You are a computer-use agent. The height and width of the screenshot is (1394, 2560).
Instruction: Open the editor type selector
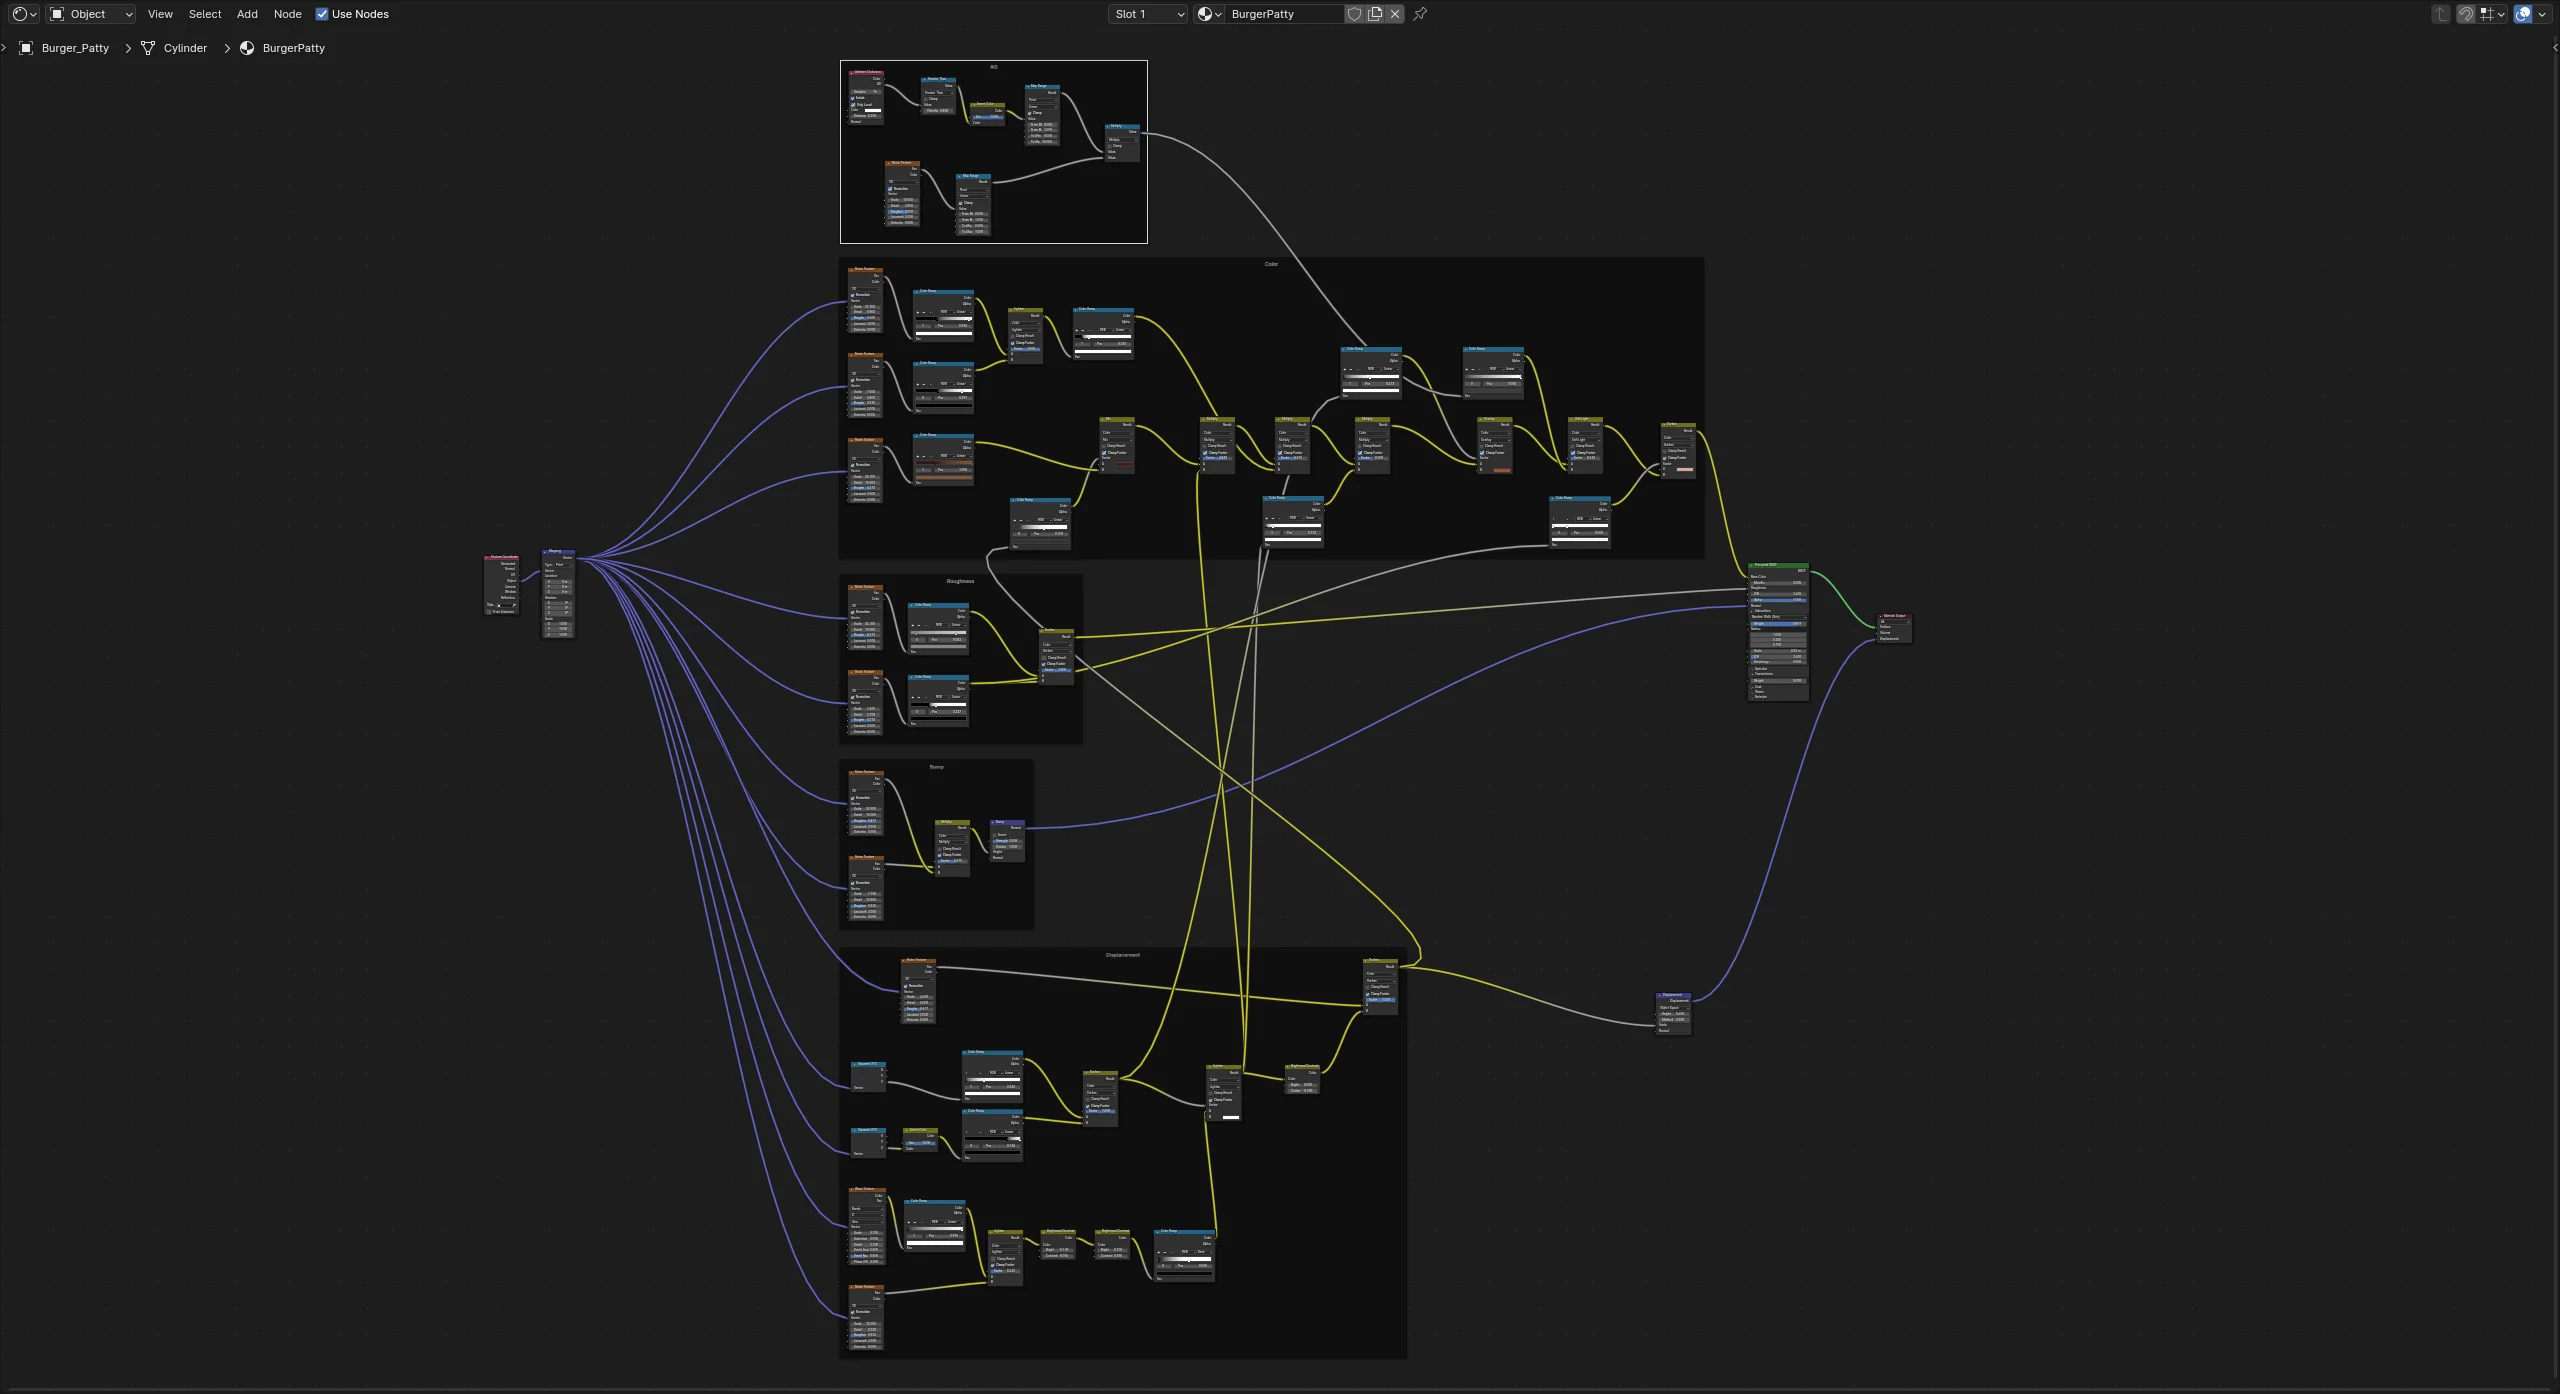pyautogui.click(x=24, y=14)
